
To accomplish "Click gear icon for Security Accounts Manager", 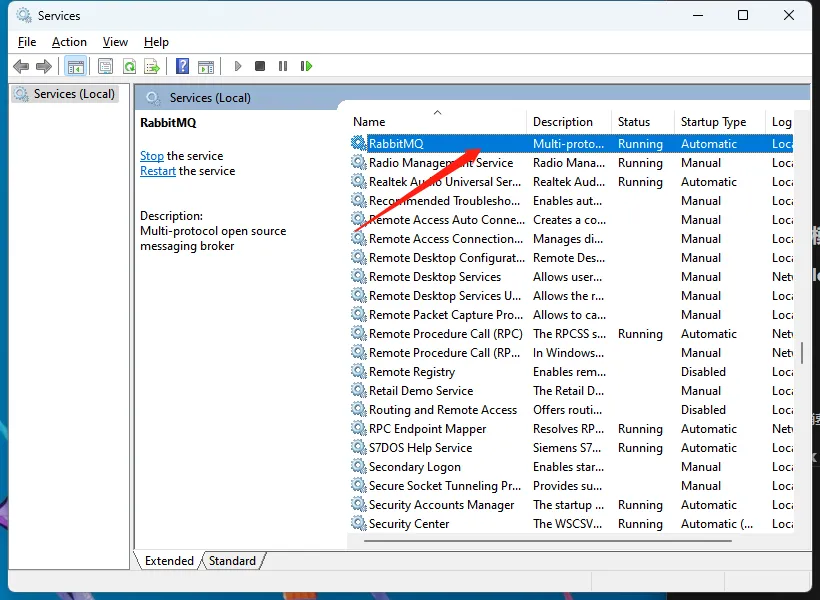I will coord(358,504).
